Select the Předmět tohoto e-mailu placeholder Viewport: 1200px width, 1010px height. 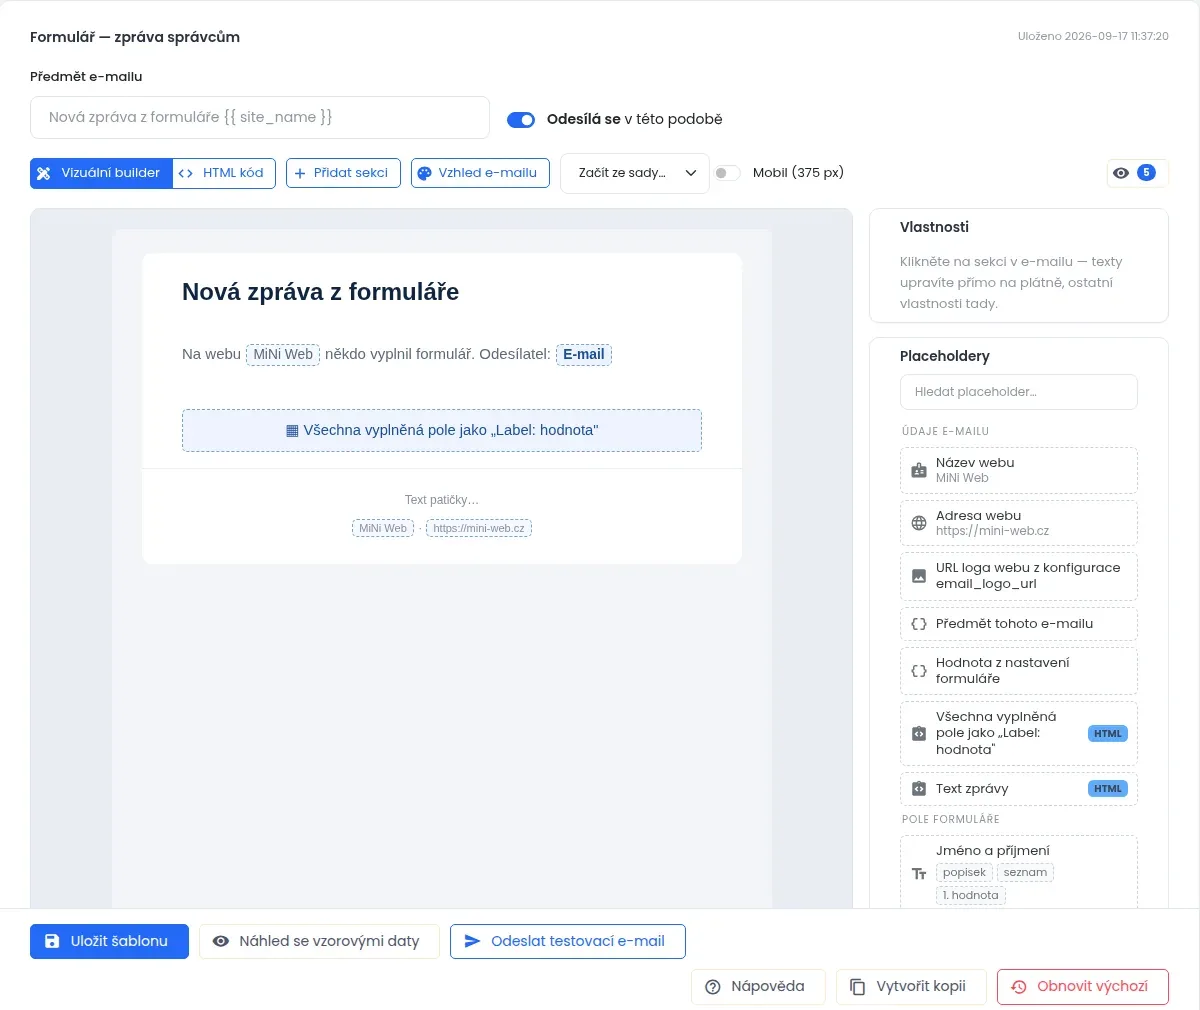pos(1019,624)
